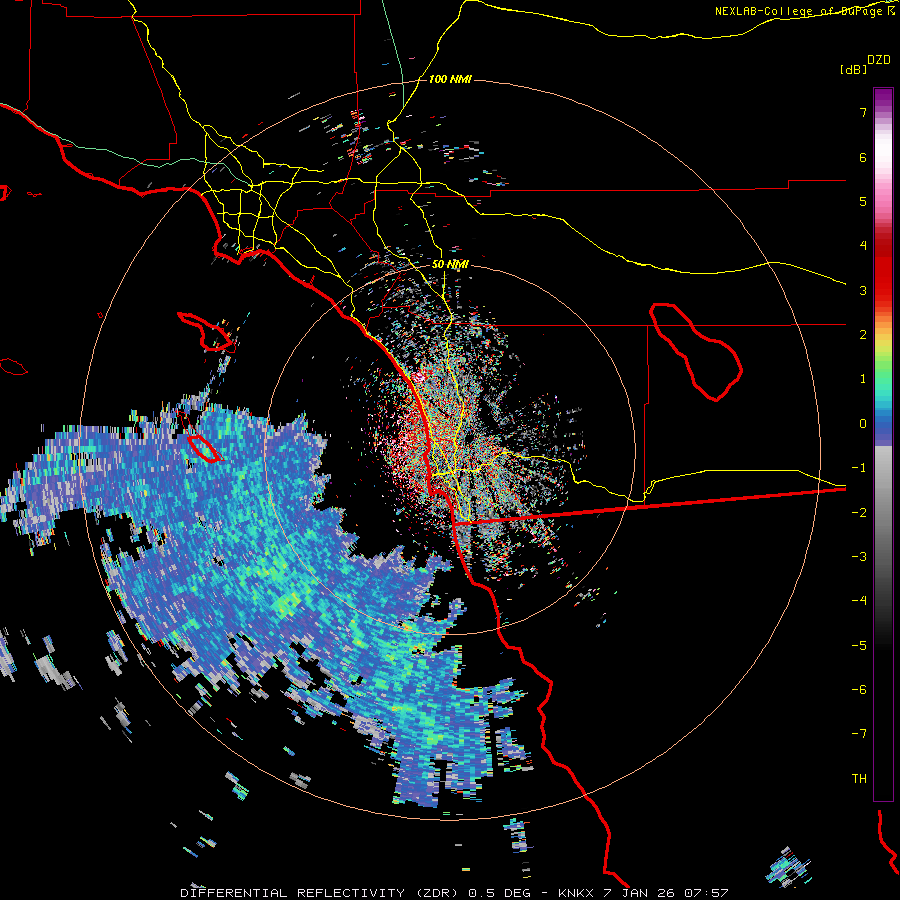Screen dimensions: 900x900
Task: Pick the purple top of the ZDR color bar
Action: tap(883, 98)
